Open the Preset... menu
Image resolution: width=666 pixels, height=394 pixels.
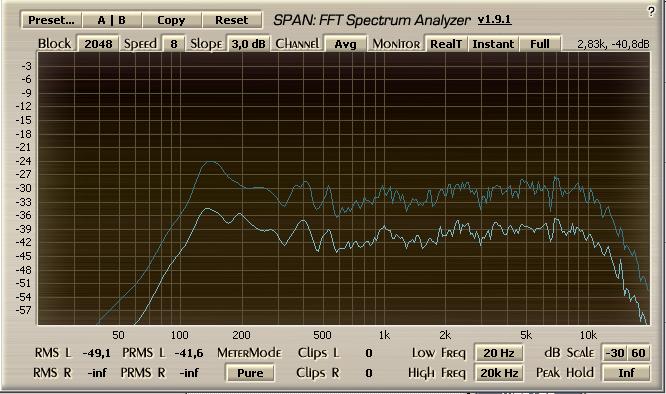click(x=51, y=20)
